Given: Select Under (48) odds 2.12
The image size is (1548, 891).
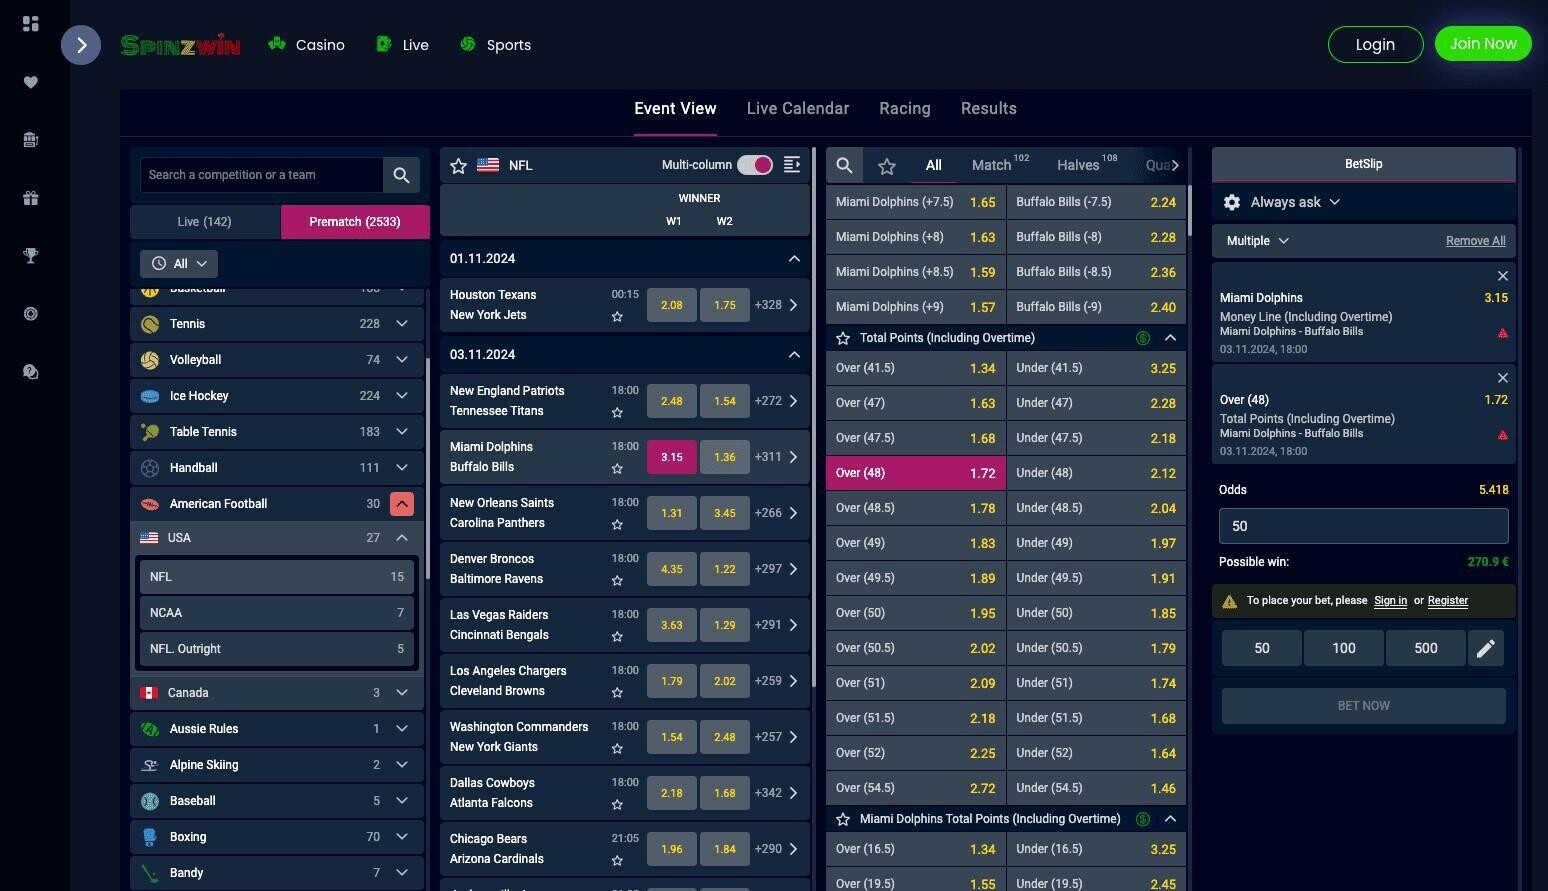Looking at the screenshot, I should tap(1096, 473).
